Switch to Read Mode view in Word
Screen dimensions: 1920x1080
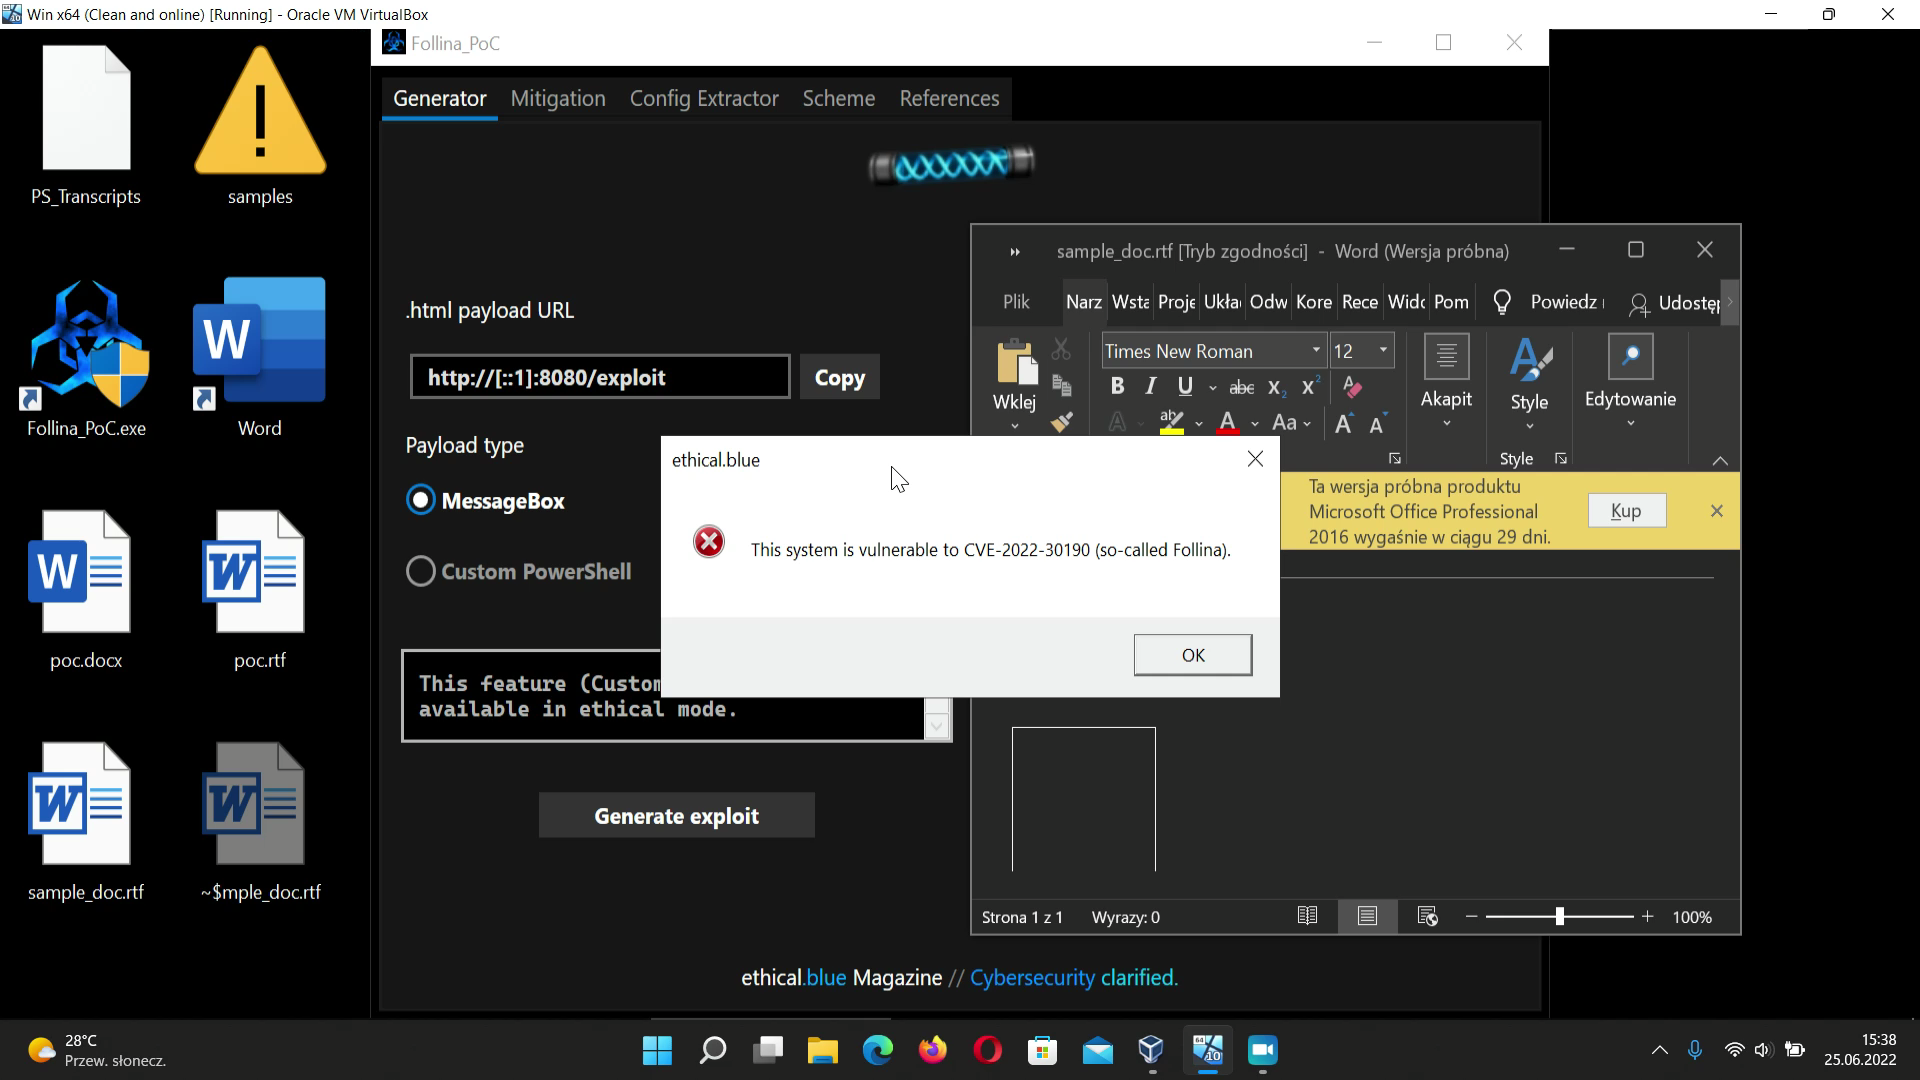1307,916
